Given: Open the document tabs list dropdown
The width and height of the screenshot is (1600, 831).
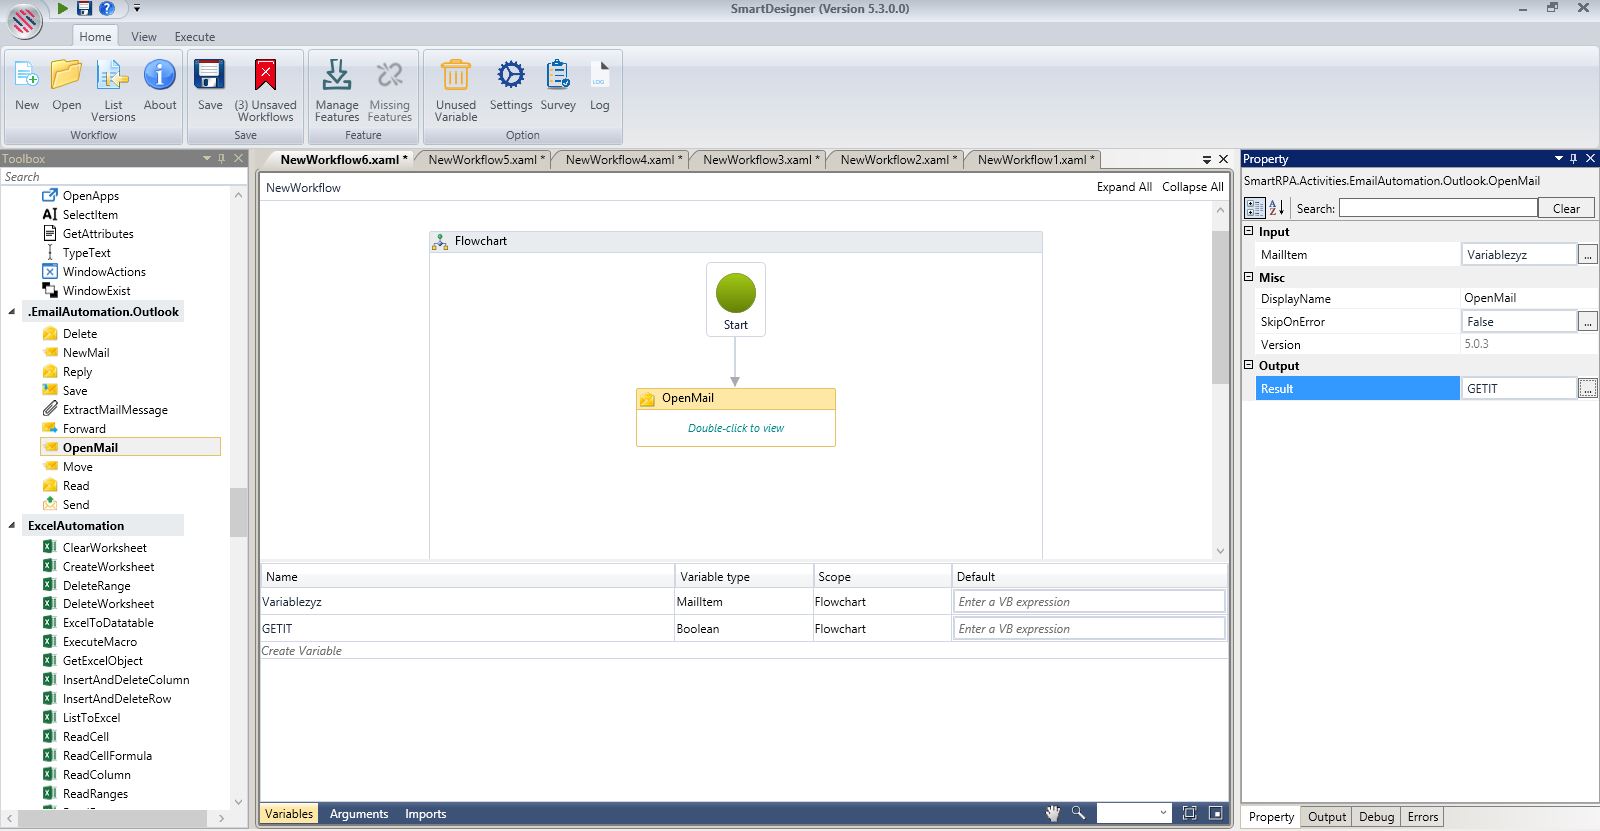Looking at the screenshot, I should pos(1207,159).
